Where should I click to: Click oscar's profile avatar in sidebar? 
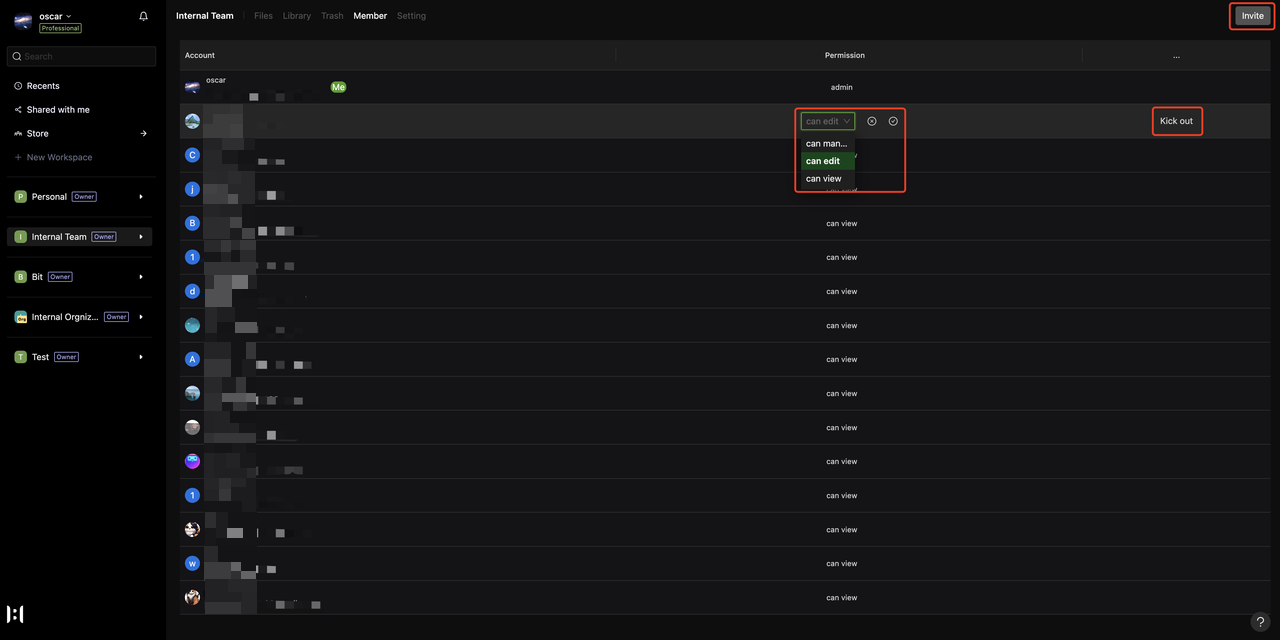(23, 21)
